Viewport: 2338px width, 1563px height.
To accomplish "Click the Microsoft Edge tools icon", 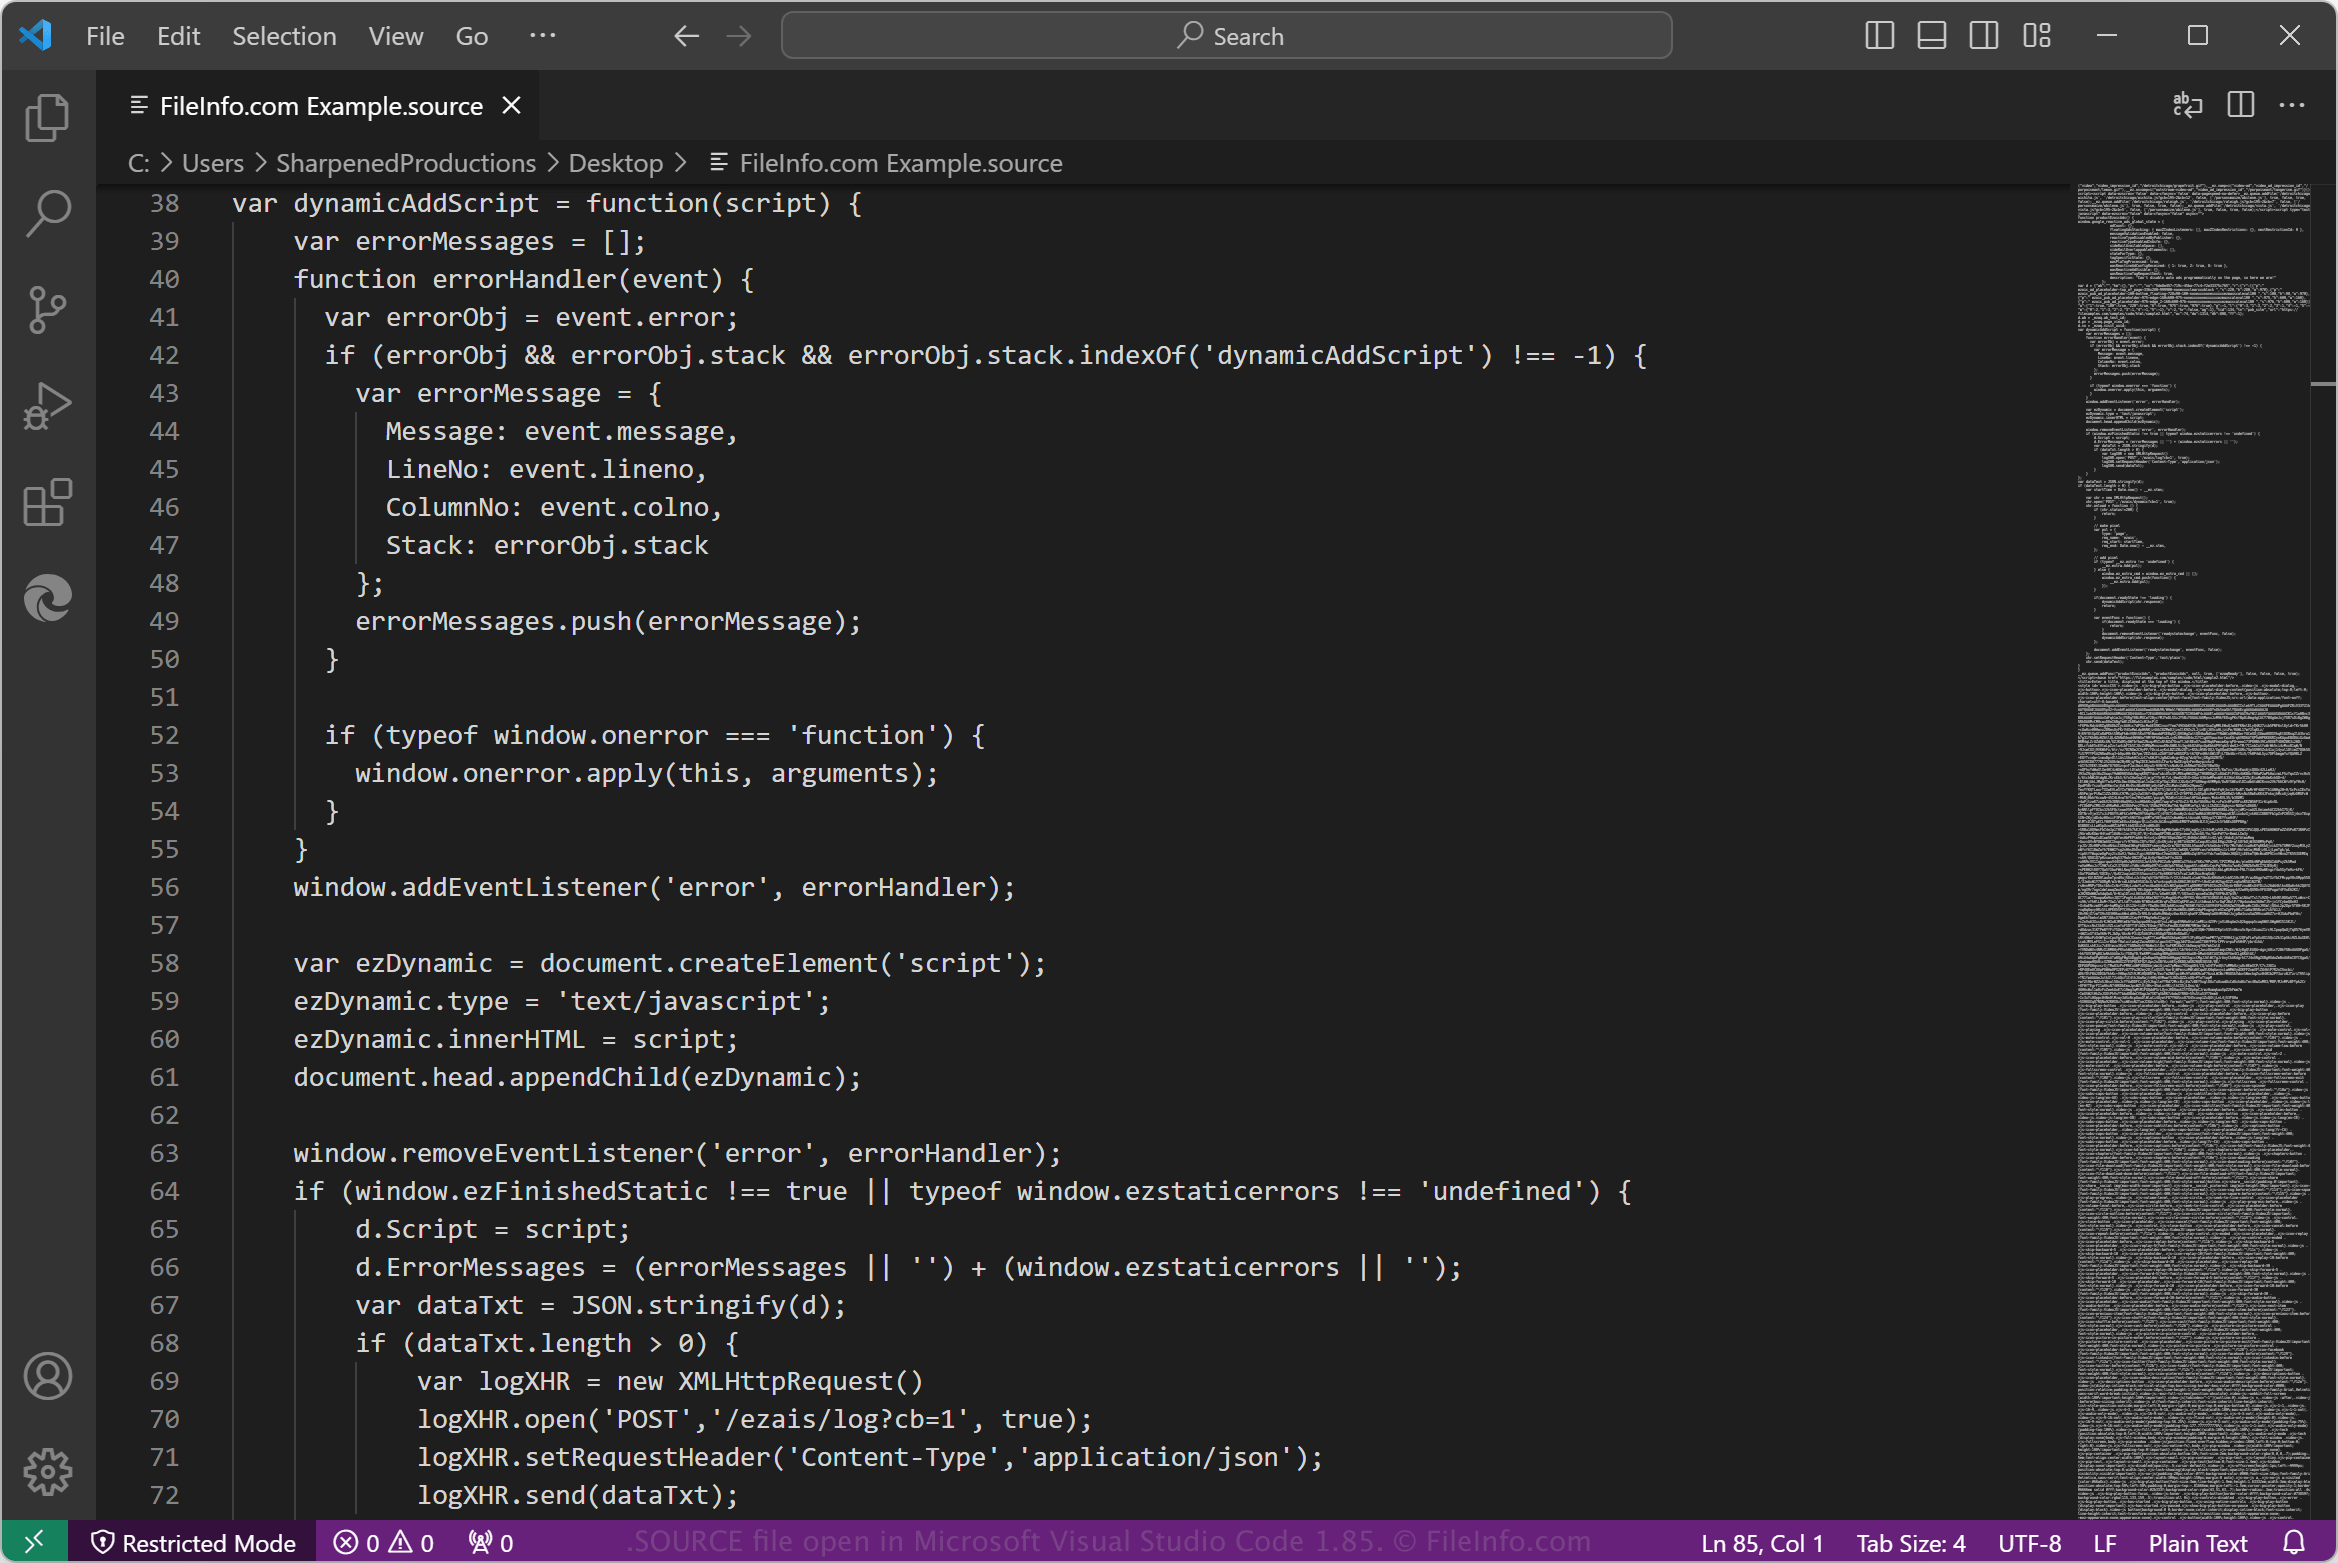I will (46, 598).
